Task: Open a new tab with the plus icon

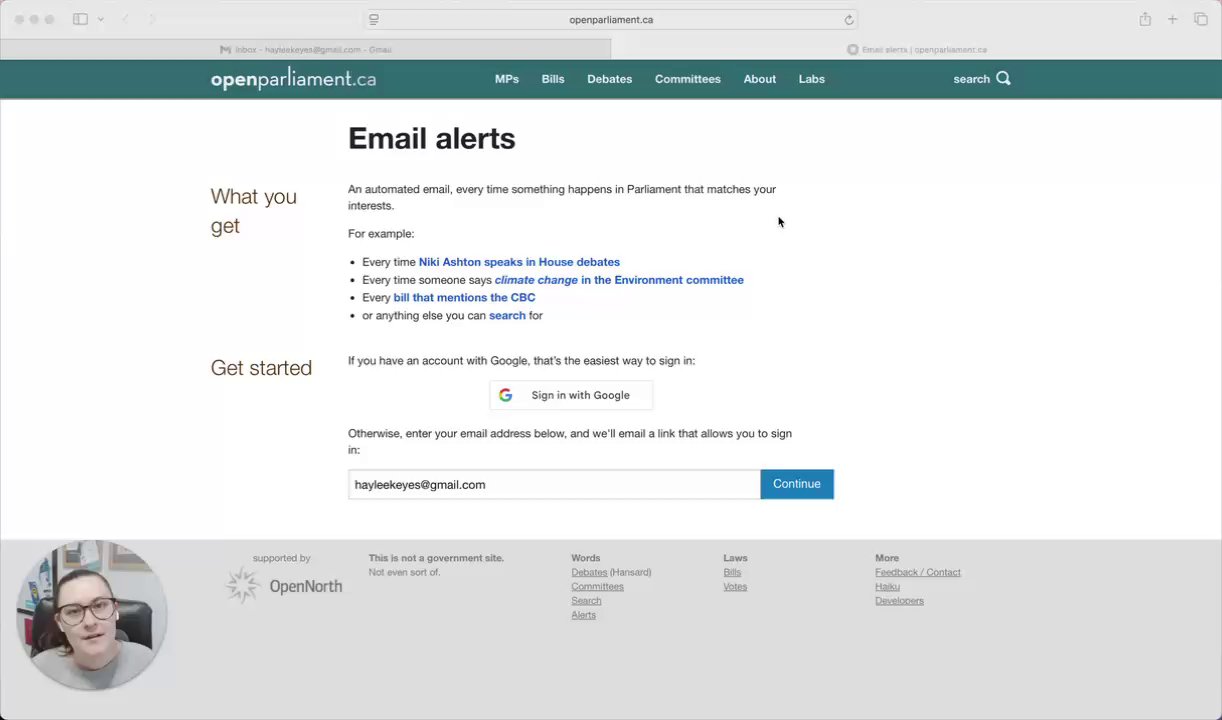Action: (x=1173, y=19)
